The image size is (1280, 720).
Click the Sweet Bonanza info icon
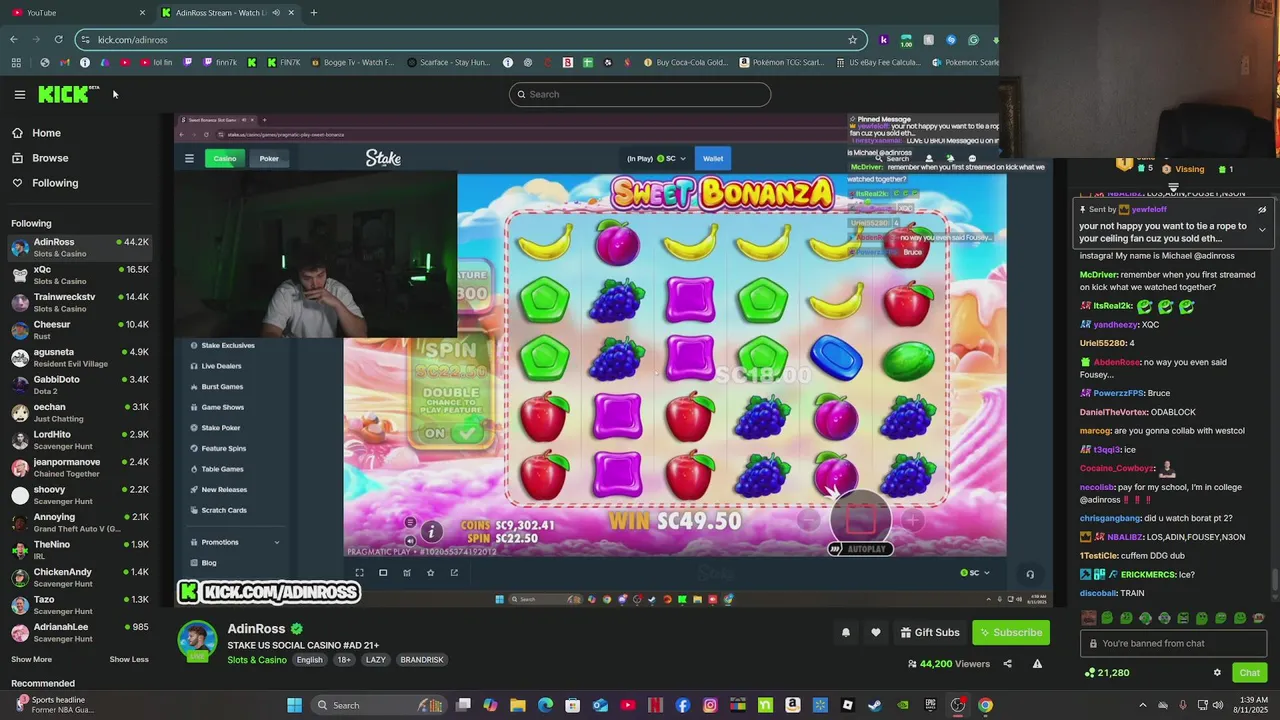(x=431, y=532)
